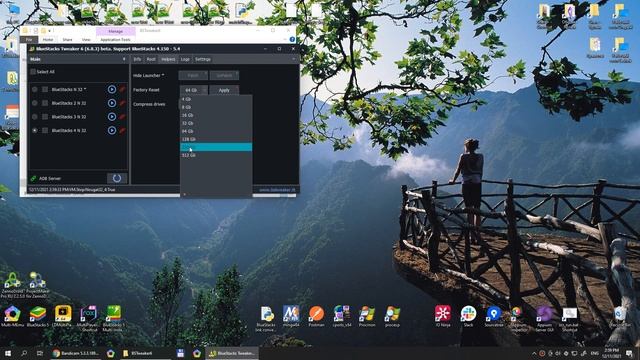Check the BlueStacks 2 N 32 checkbox
The image size is (640, 360).
pyautogui.click(x=45, y=103)
